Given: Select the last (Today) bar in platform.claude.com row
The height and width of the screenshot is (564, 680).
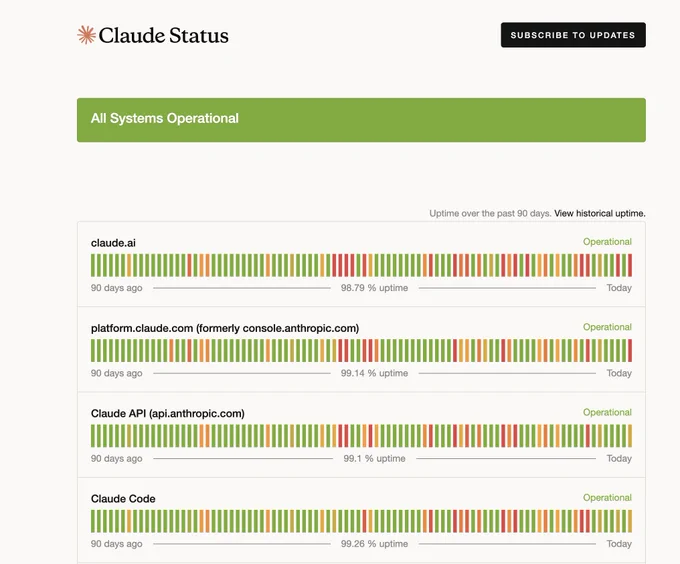Looking at the screenshot, I should [630, 351].
